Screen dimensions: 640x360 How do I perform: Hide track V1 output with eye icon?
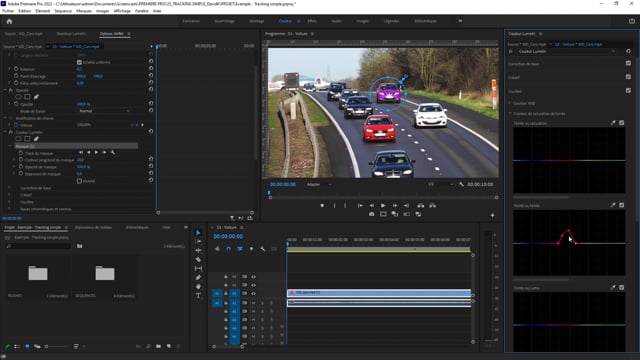pyautogui.click(x=253, y=293)
